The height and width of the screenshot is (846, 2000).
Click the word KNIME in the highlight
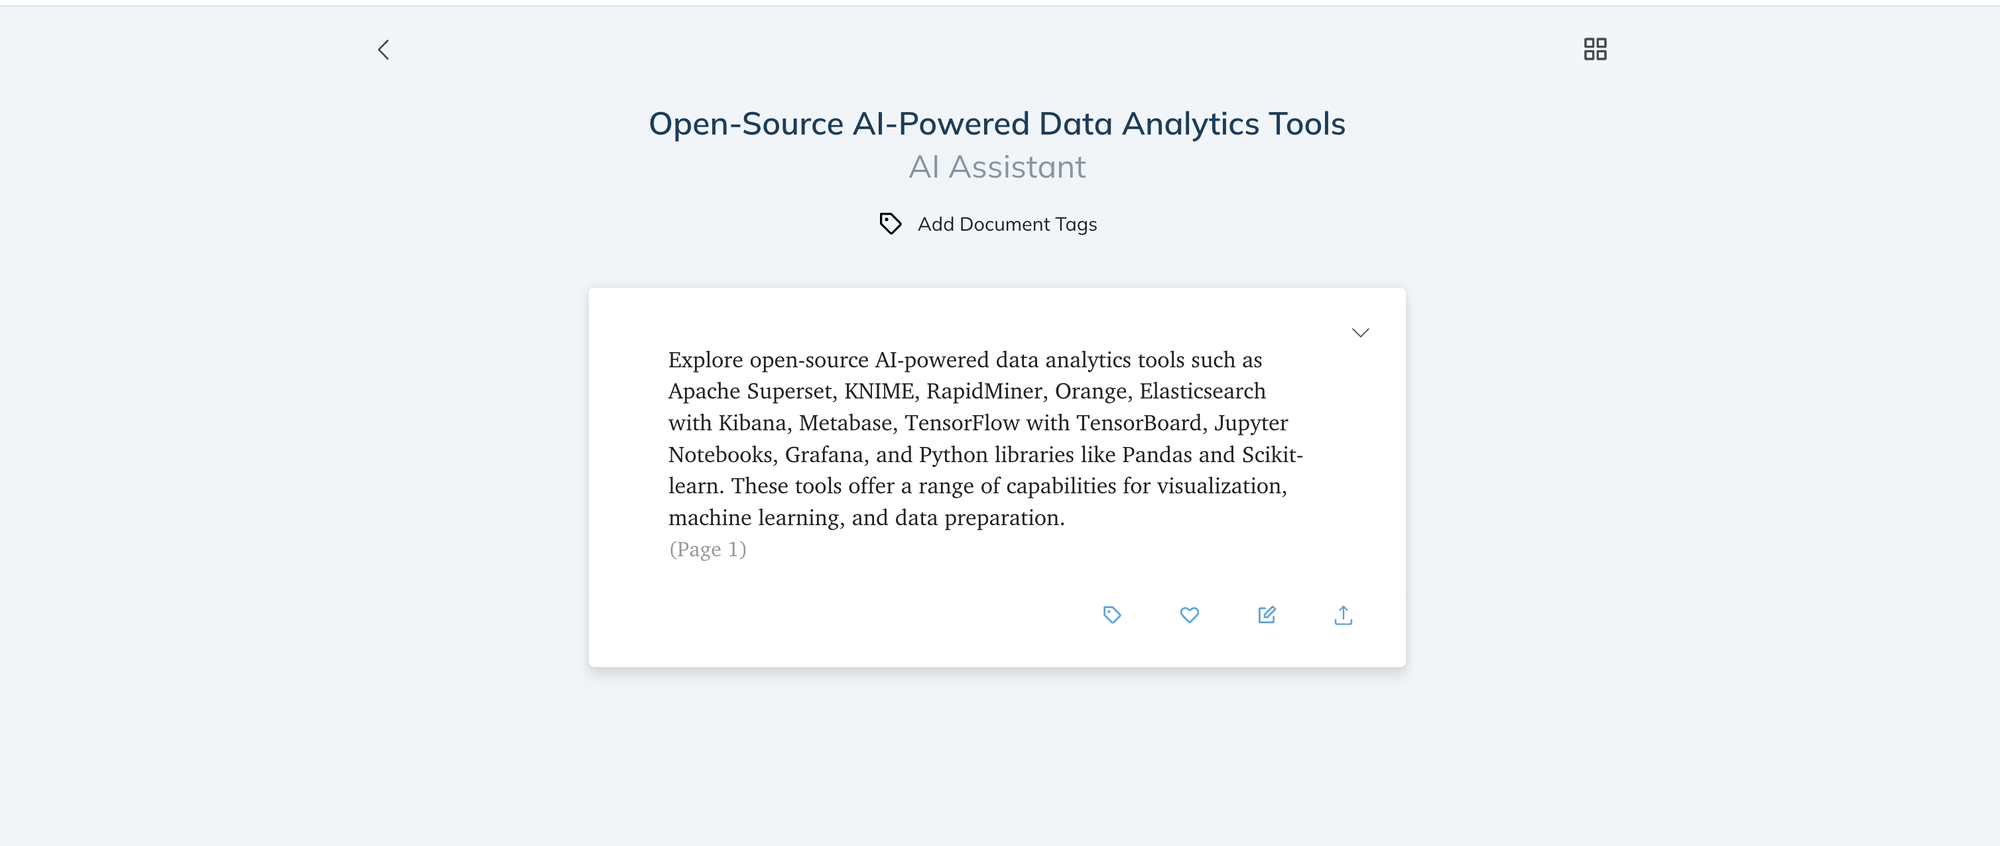pos(879,391)
